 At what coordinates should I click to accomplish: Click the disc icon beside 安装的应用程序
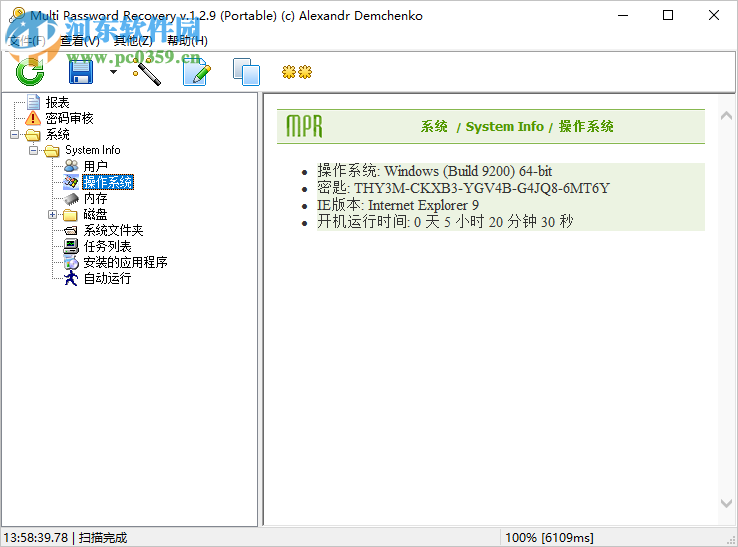pos(71,263)
